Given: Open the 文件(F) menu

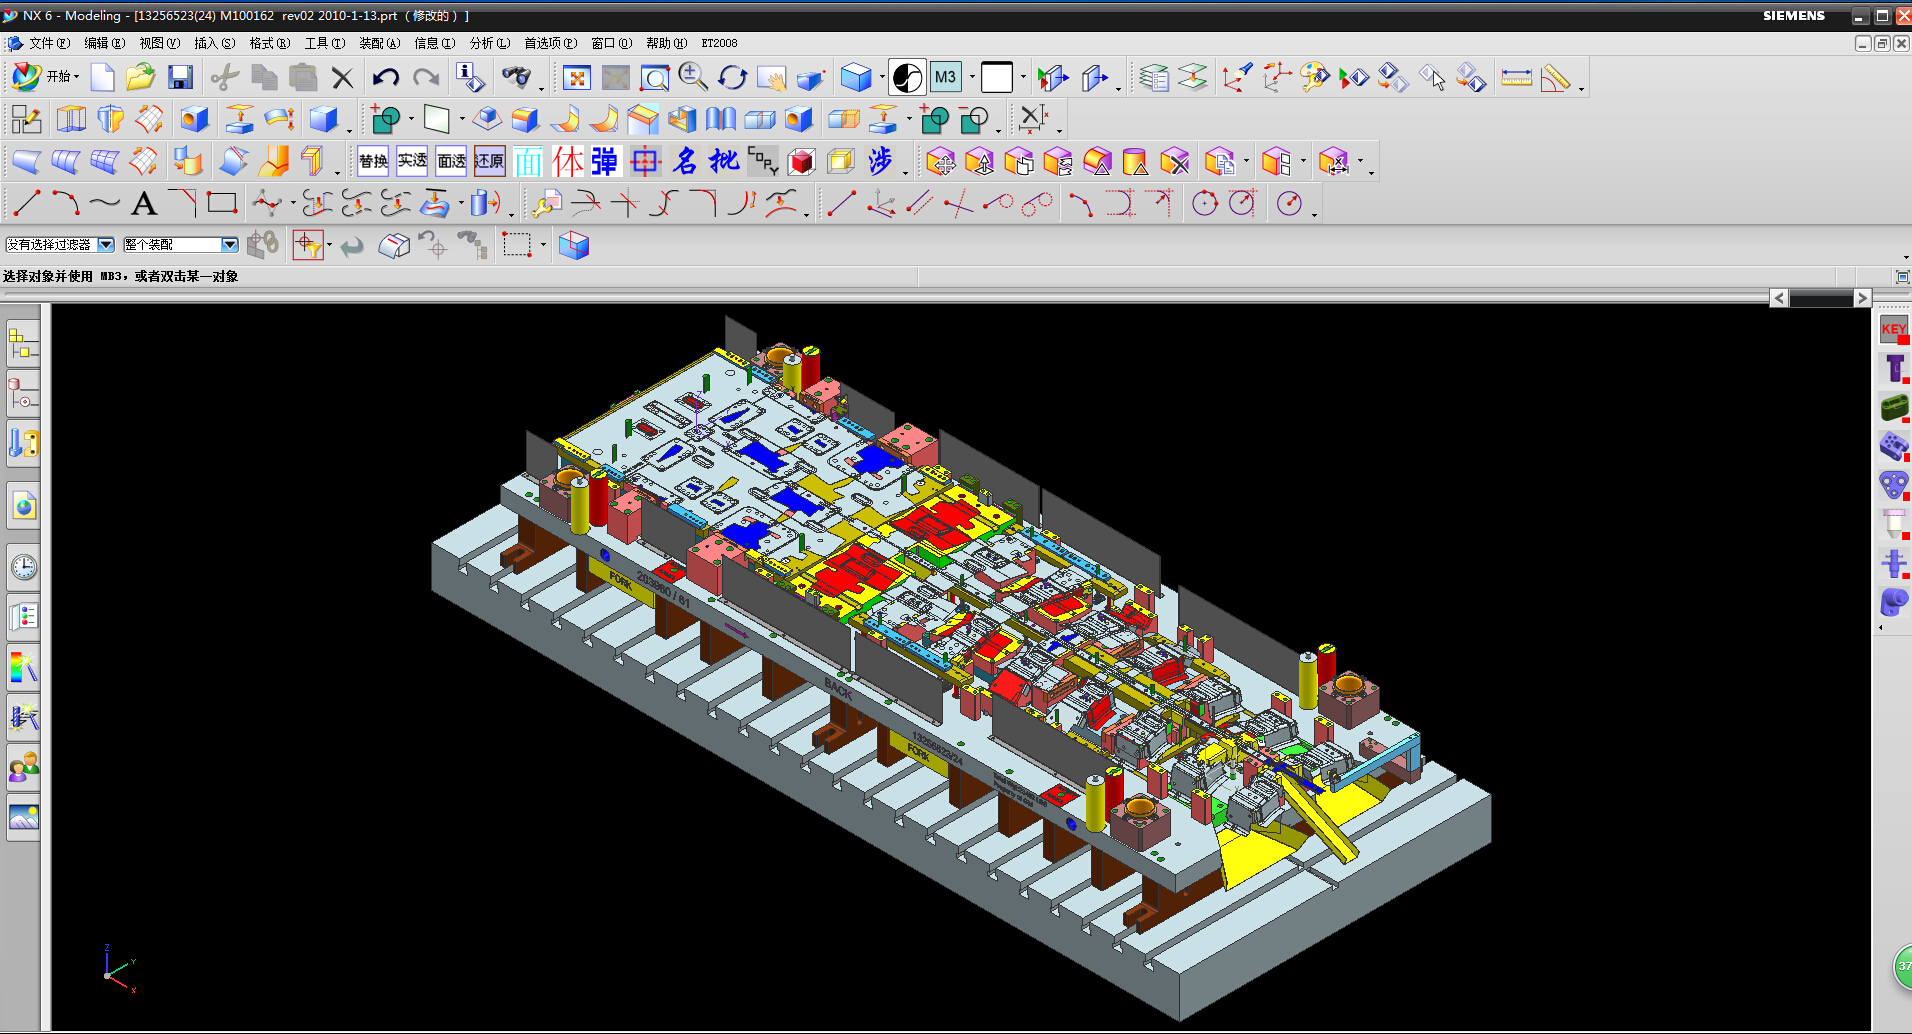Looking at the screenshot, I should coord(49,43).
